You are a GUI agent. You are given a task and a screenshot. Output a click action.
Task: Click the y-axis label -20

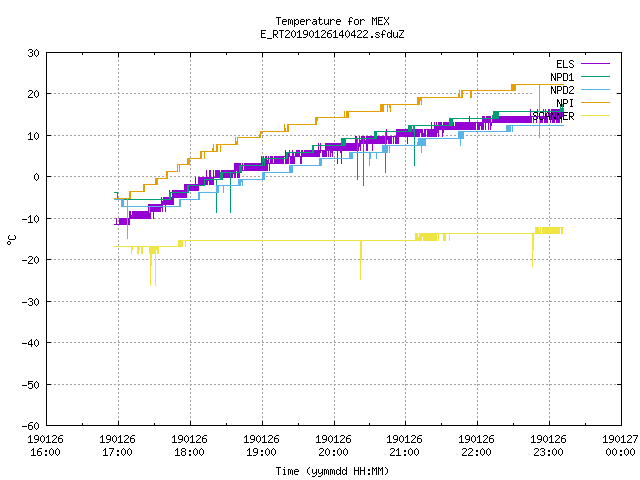coord(31,260)
